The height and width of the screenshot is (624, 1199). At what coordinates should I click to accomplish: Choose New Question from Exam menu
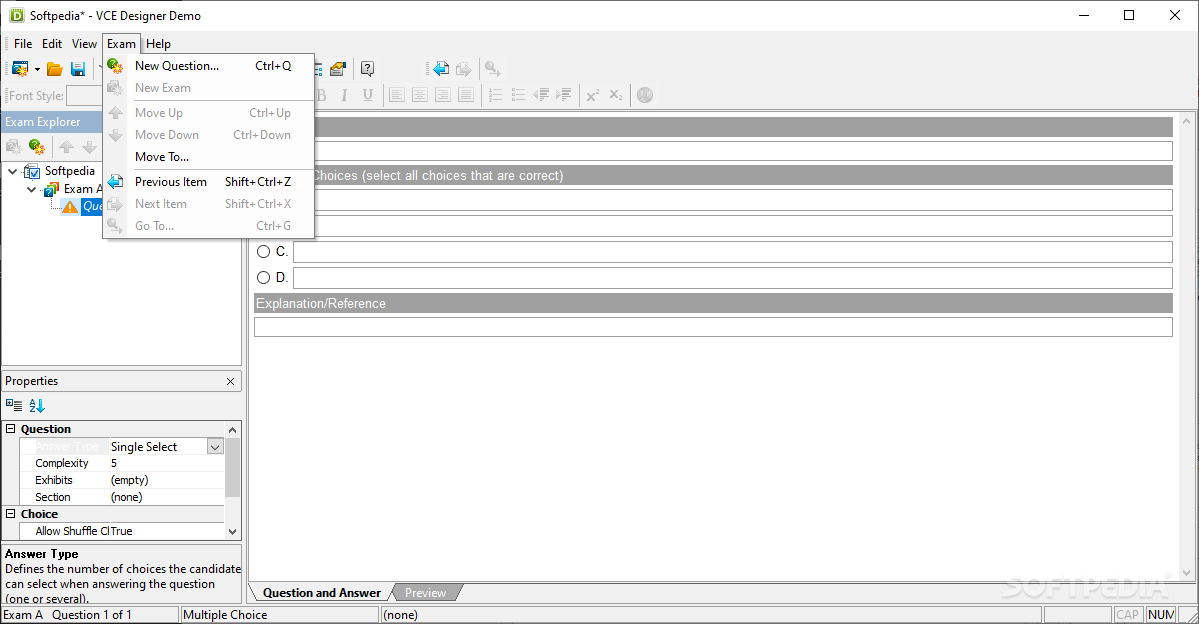[209, 66]
